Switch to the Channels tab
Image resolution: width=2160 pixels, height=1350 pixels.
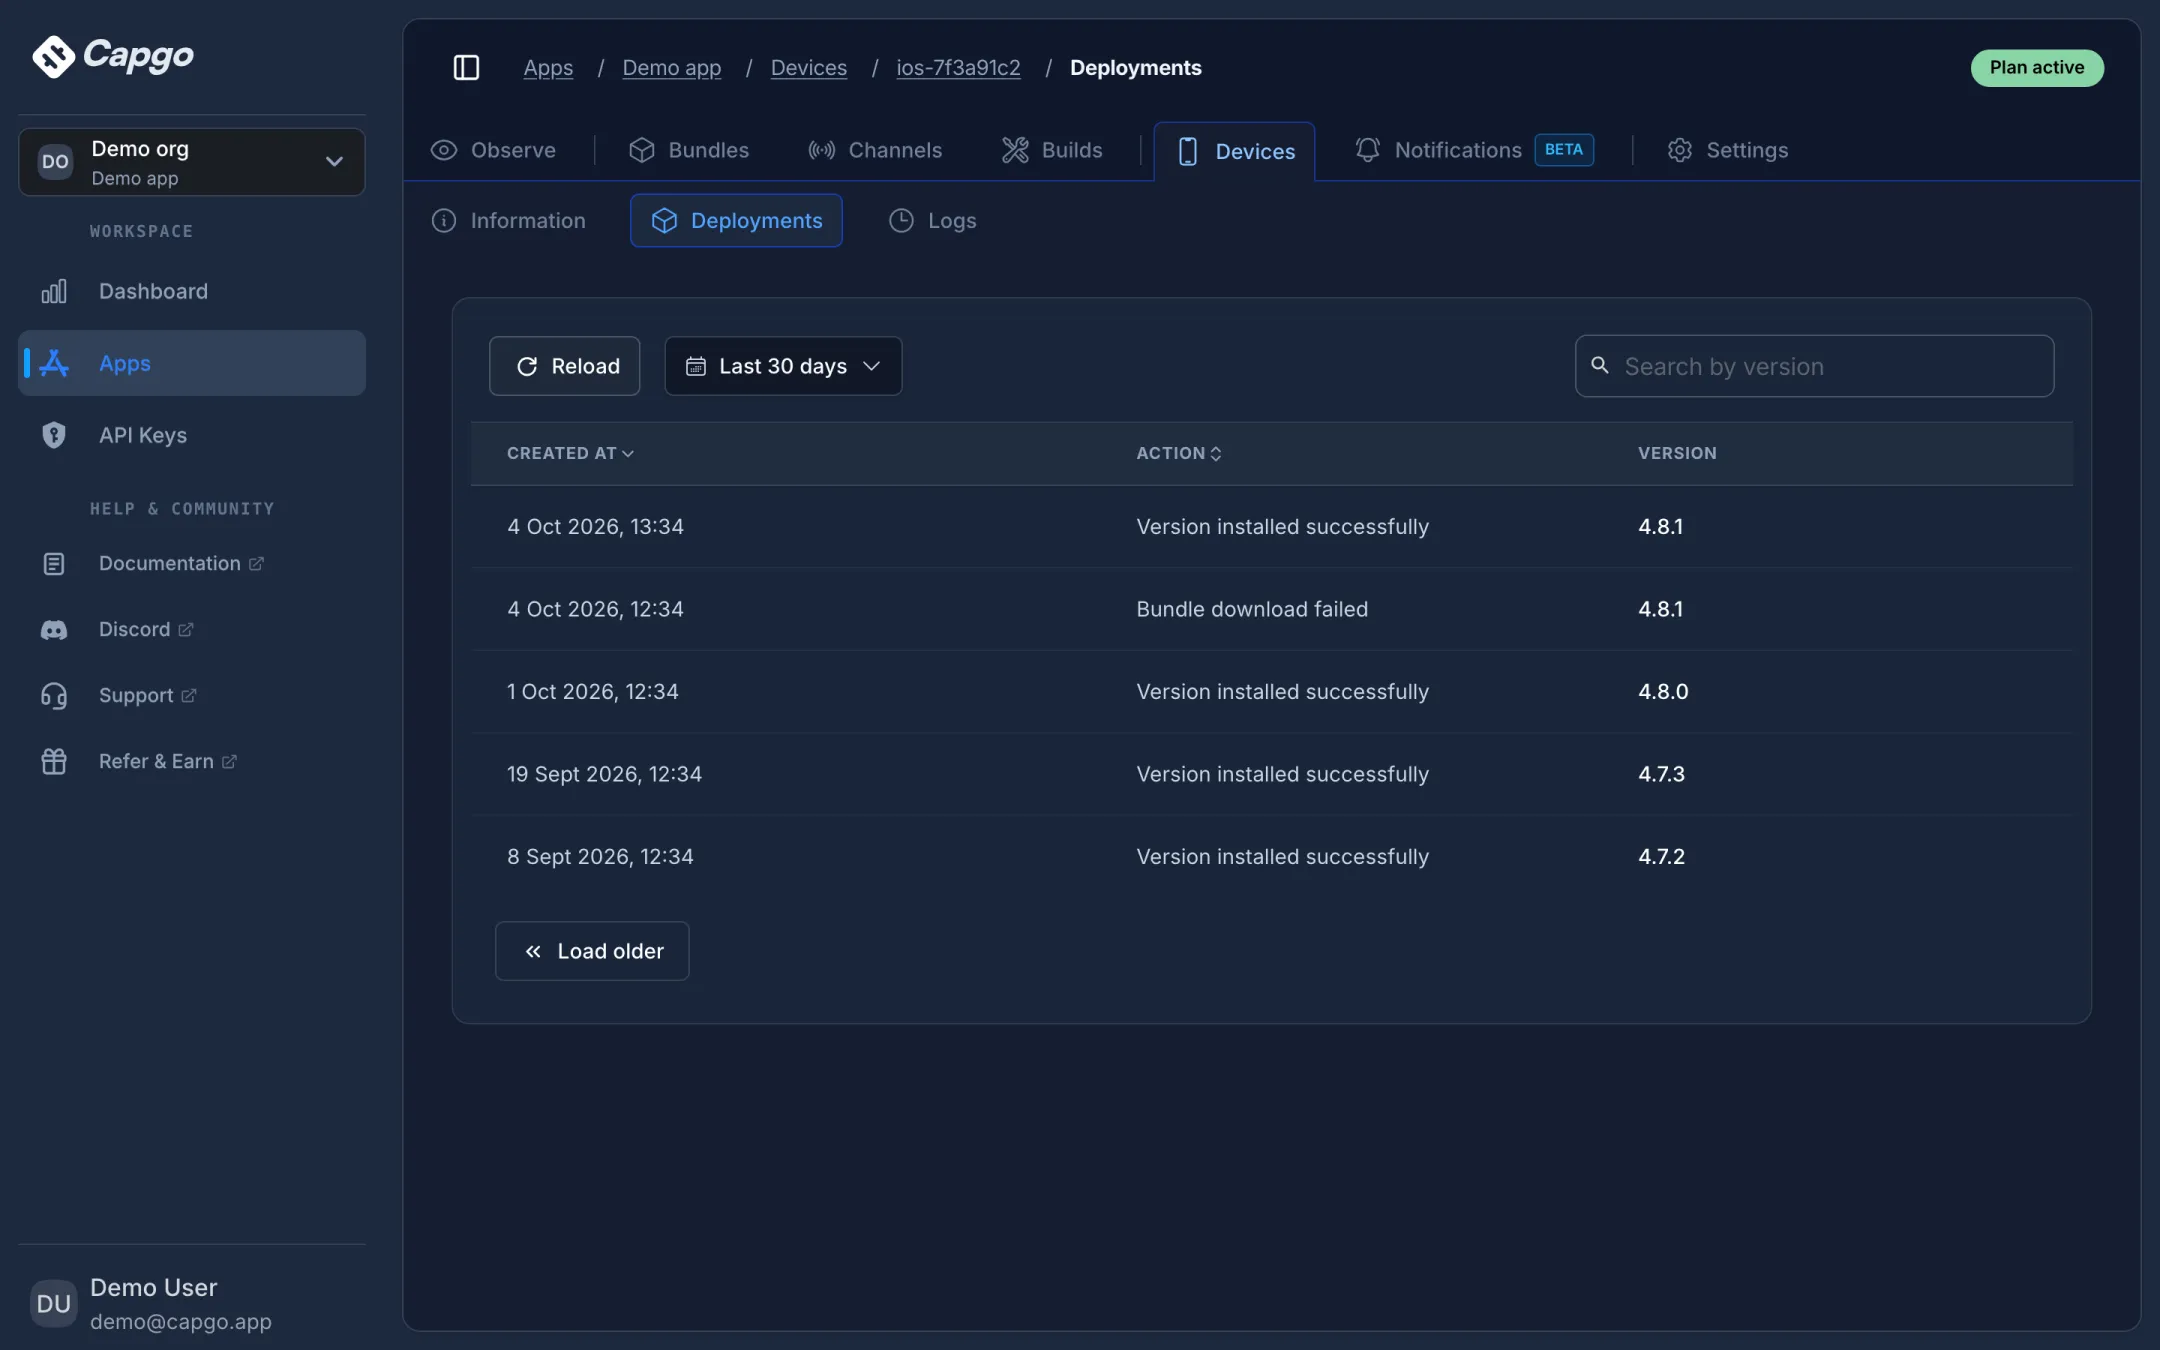pos(875,150)
